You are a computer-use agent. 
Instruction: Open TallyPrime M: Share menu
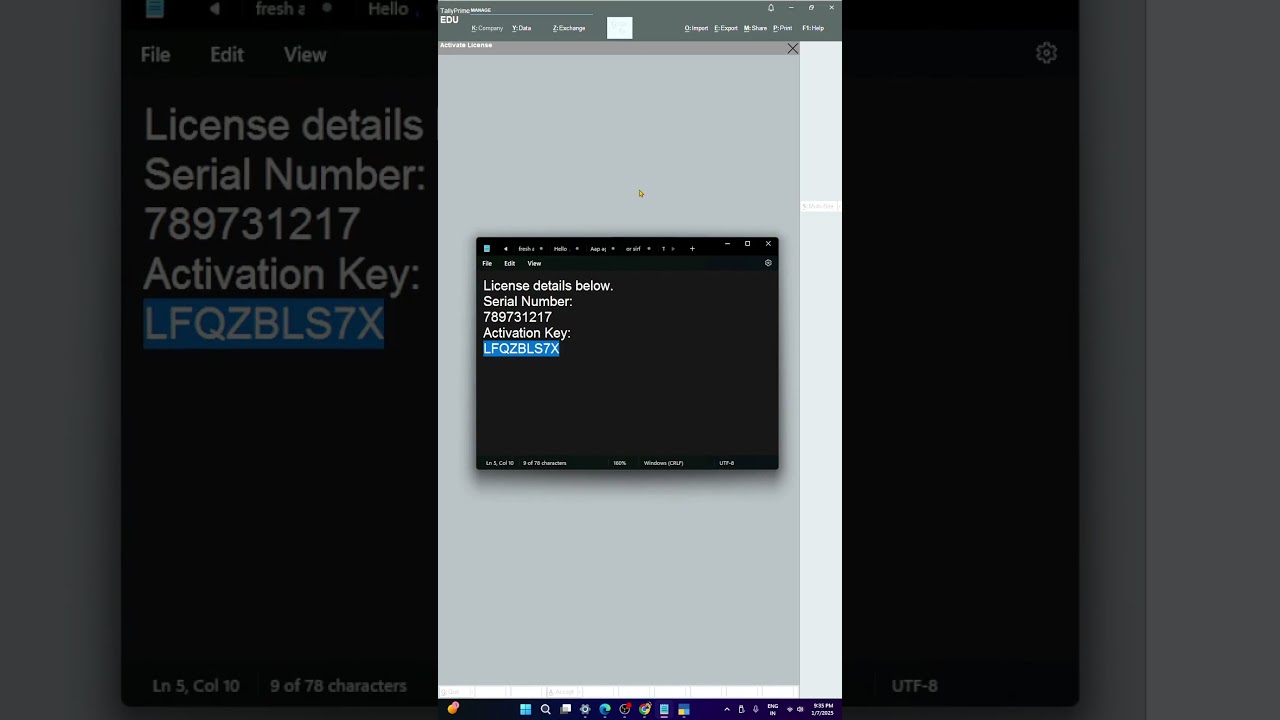pyautogui.click(x=755, y=28)
